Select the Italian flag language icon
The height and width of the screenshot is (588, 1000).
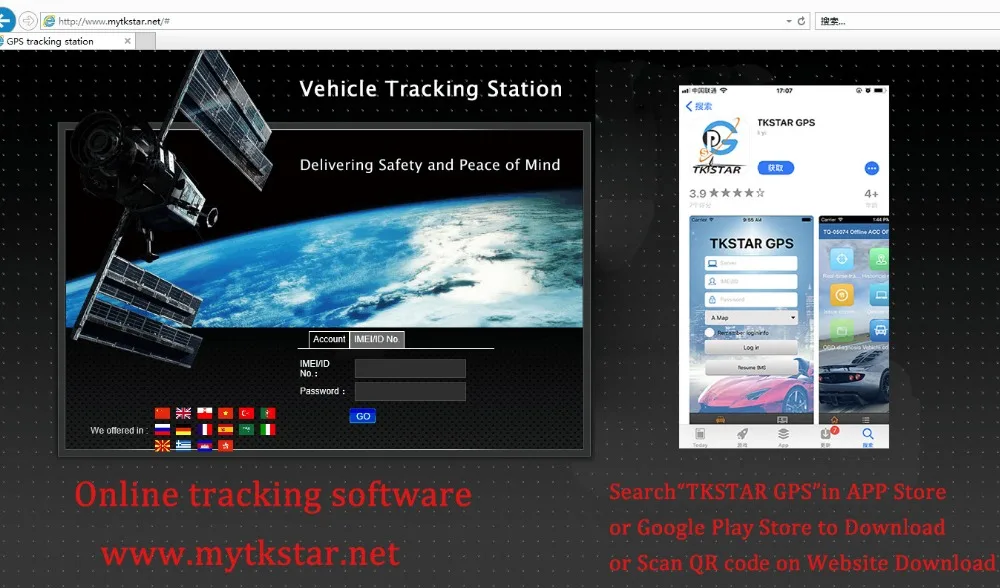click(267, 429)
